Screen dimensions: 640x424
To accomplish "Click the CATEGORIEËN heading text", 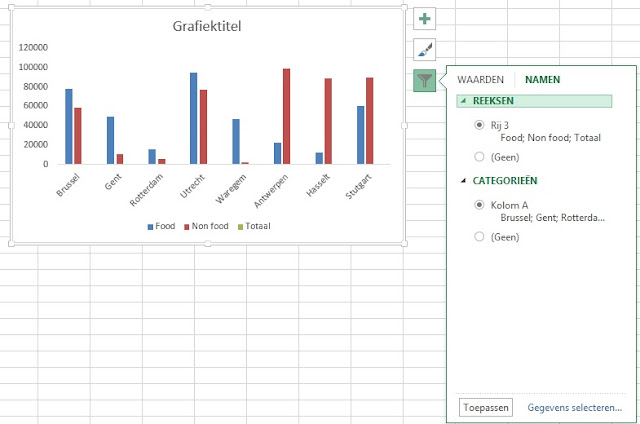I will [505, 180].
